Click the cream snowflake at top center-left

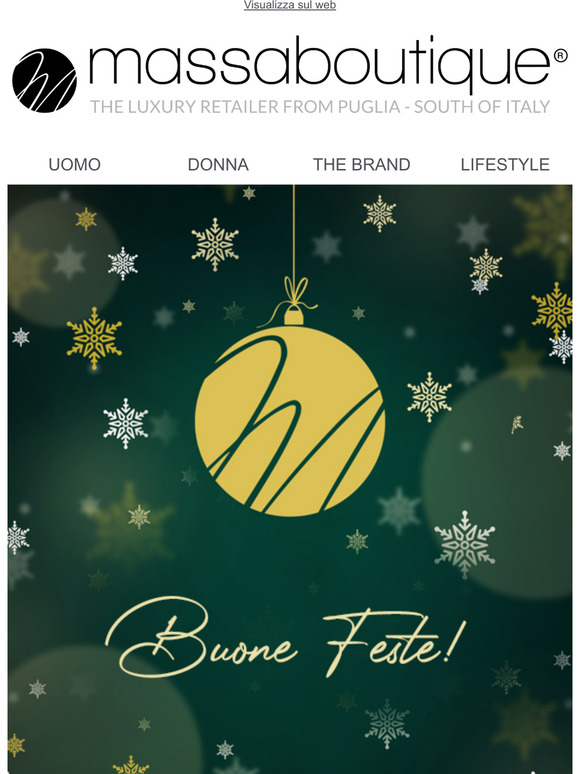tap(215, 244)
